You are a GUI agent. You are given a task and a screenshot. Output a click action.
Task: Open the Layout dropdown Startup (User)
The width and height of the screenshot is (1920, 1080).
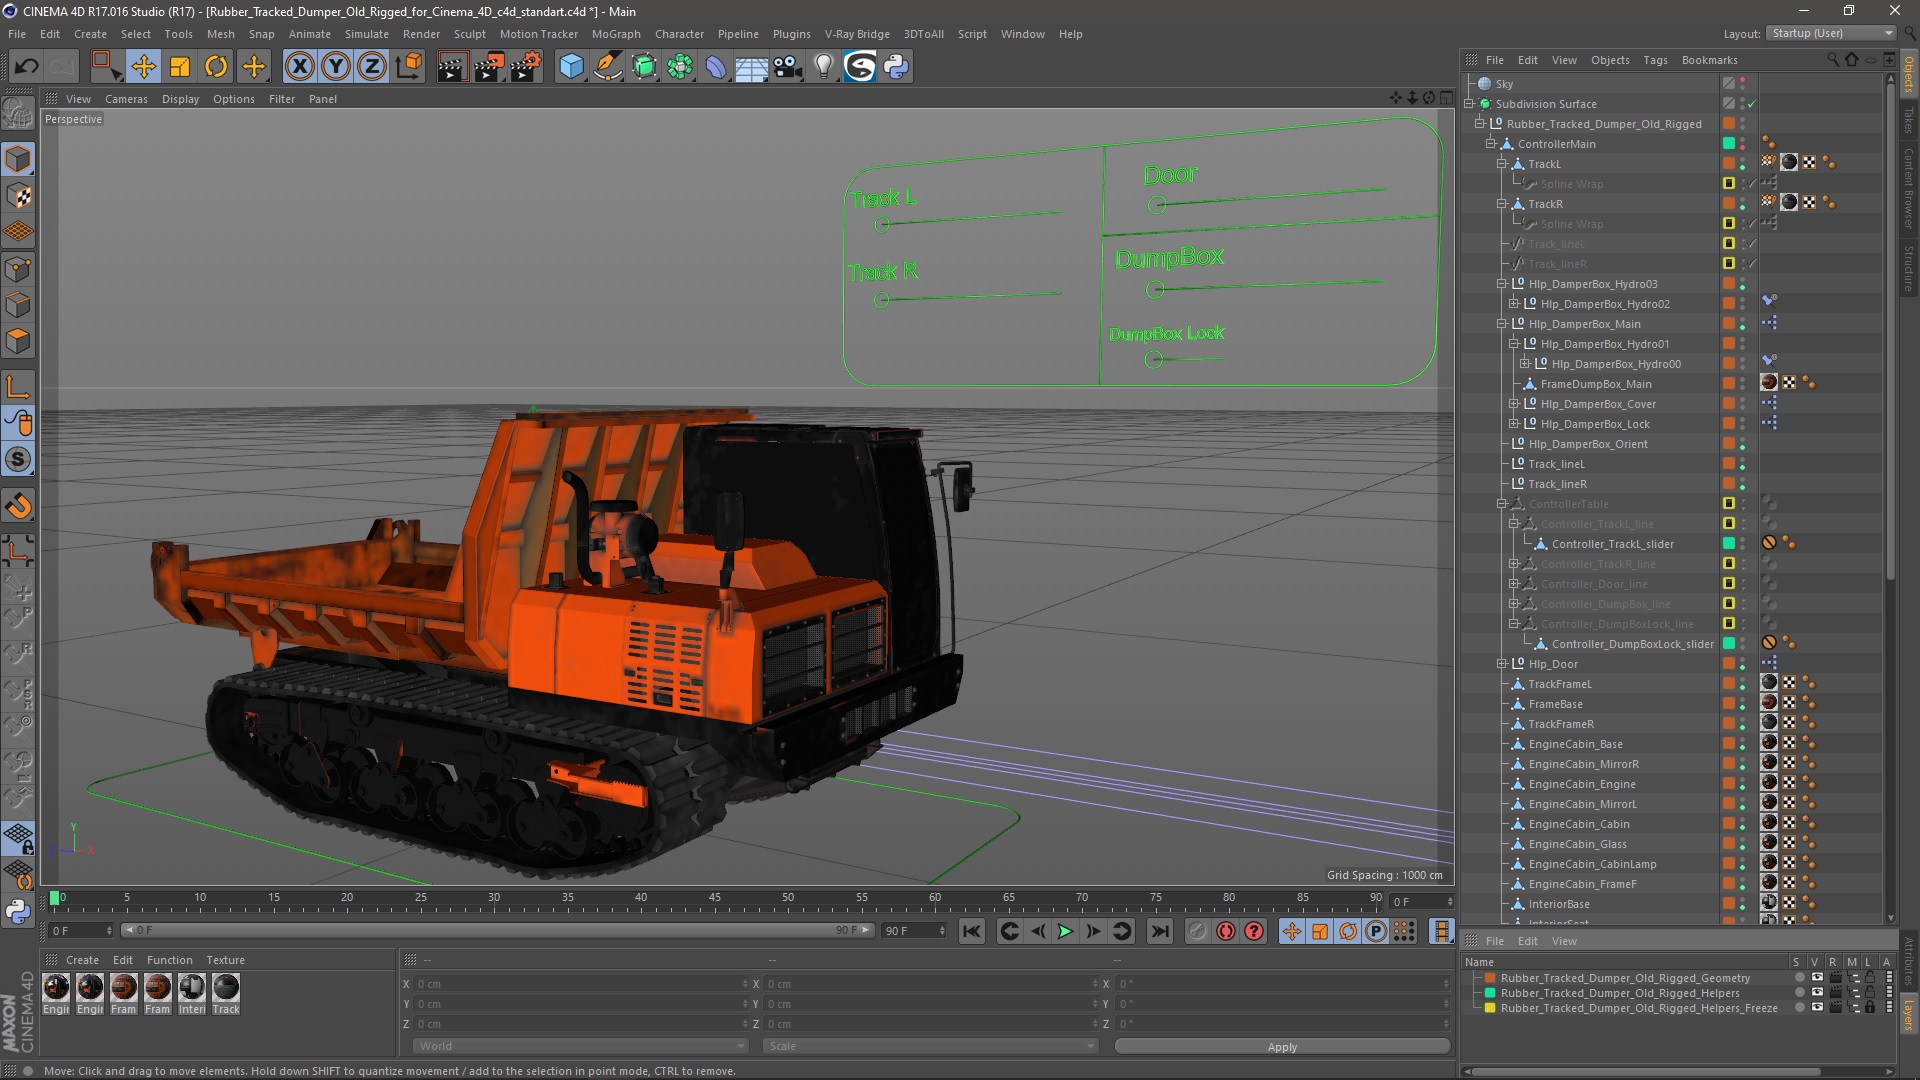(1831, 33)
